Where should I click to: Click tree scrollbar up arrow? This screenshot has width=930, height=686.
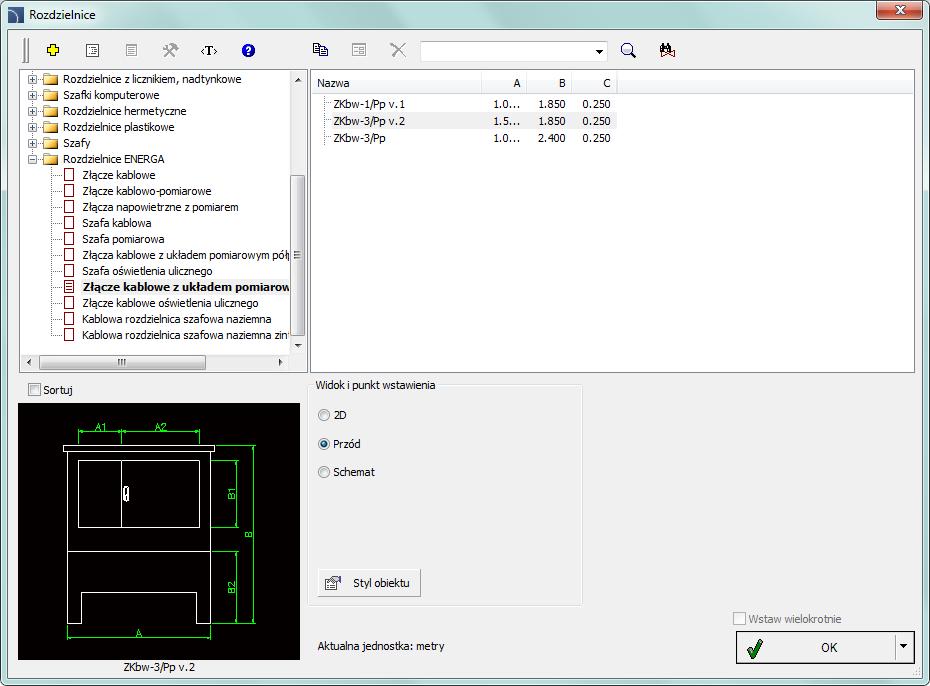point(298,79)
